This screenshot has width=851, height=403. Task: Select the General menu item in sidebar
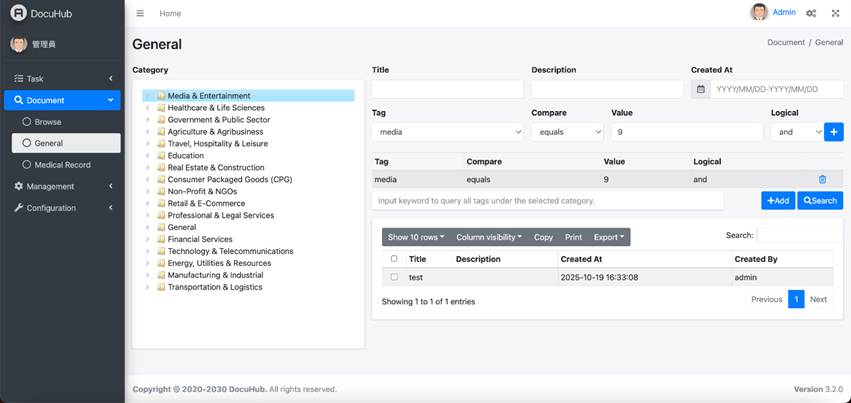(66, 143)
